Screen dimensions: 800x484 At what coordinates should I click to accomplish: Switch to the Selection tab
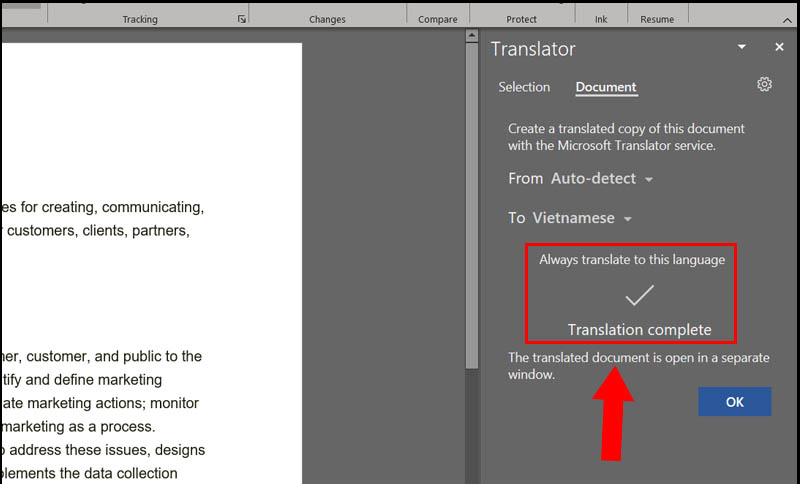pos(524,87)
